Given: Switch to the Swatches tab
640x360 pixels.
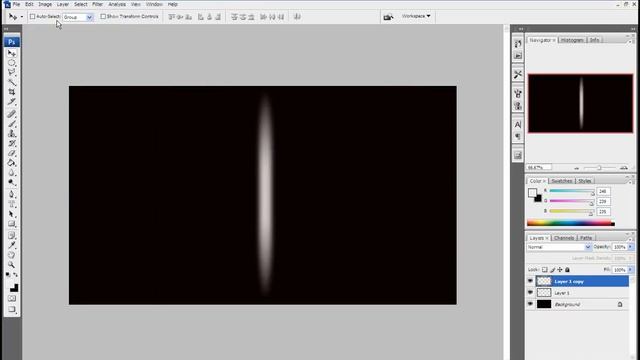Looking at the screenshot, I should pos(562,181).
